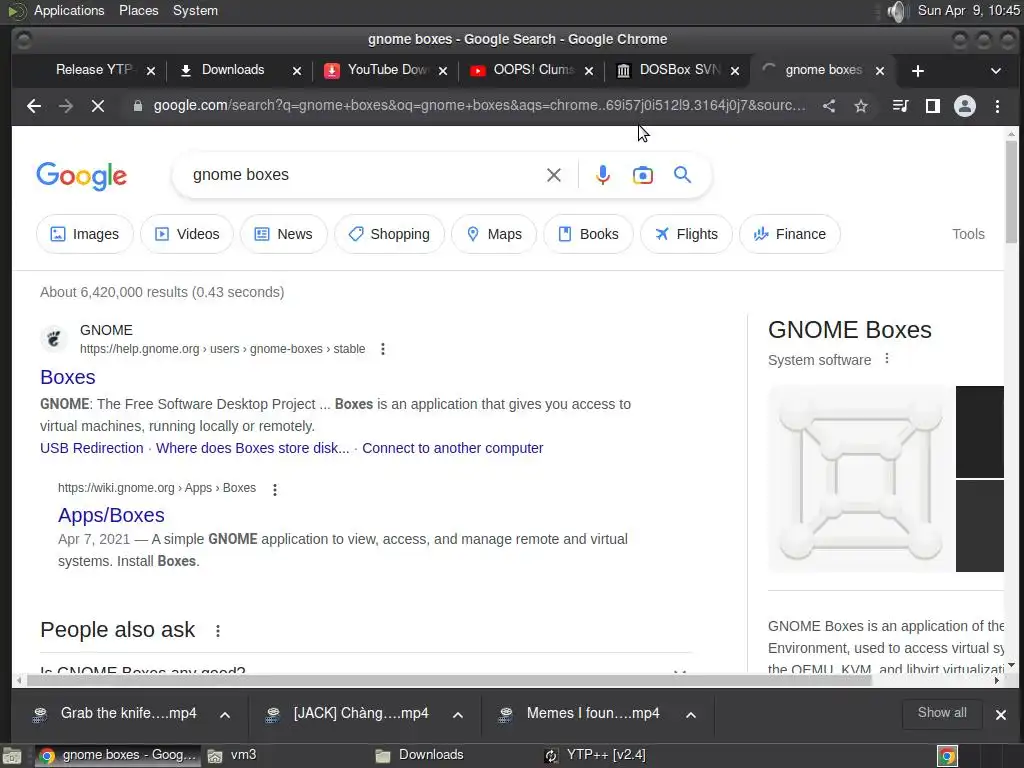Open a new tab with plus button
The image size is (1024, 768).
[x=918, y=71]
